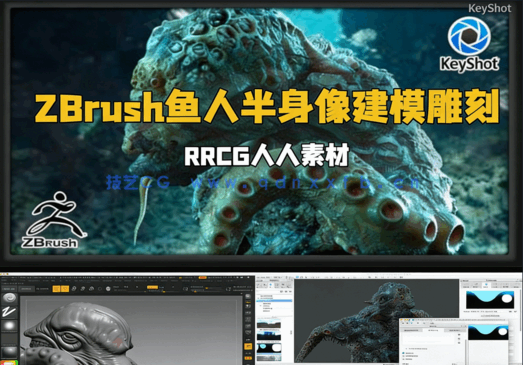Click the BPR render icon in ZBrush right shelf

(x=248, y=296)
